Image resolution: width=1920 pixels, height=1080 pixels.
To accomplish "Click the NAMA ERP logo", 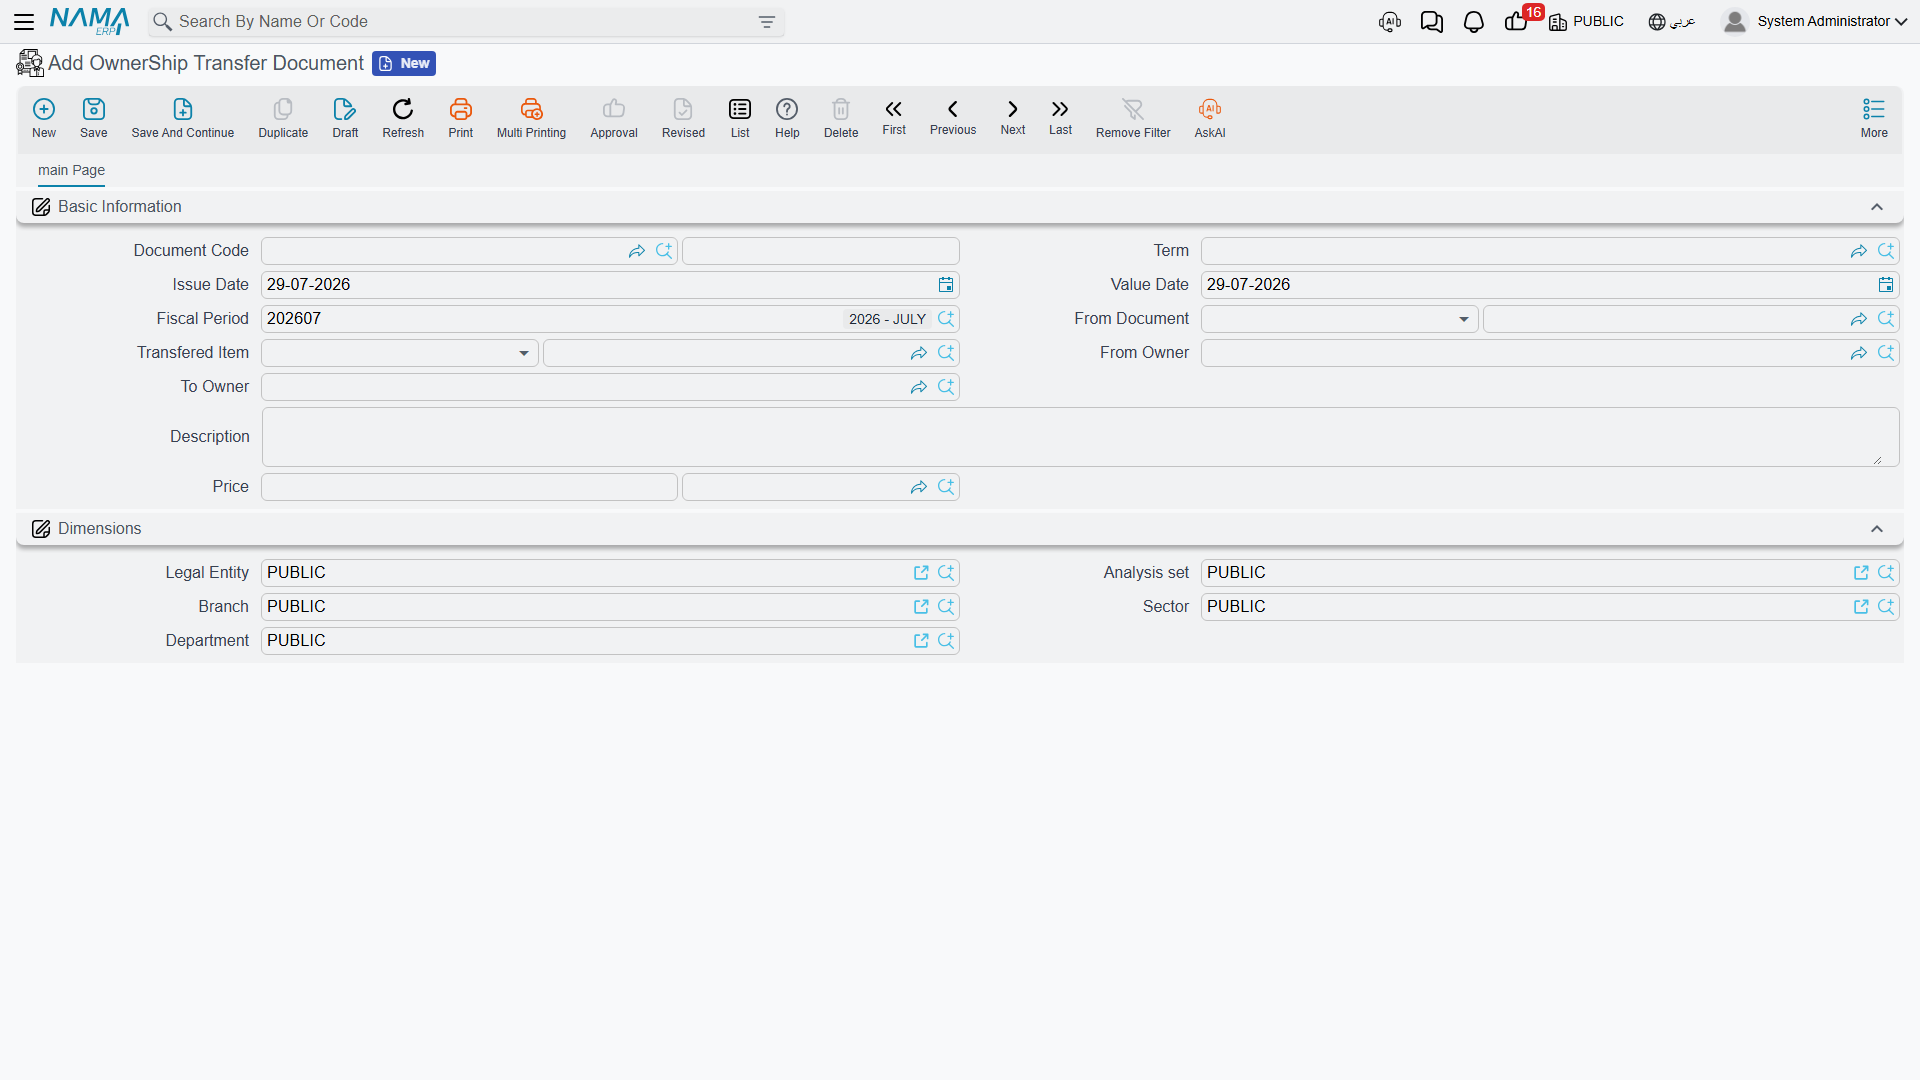I will [89, 21].
